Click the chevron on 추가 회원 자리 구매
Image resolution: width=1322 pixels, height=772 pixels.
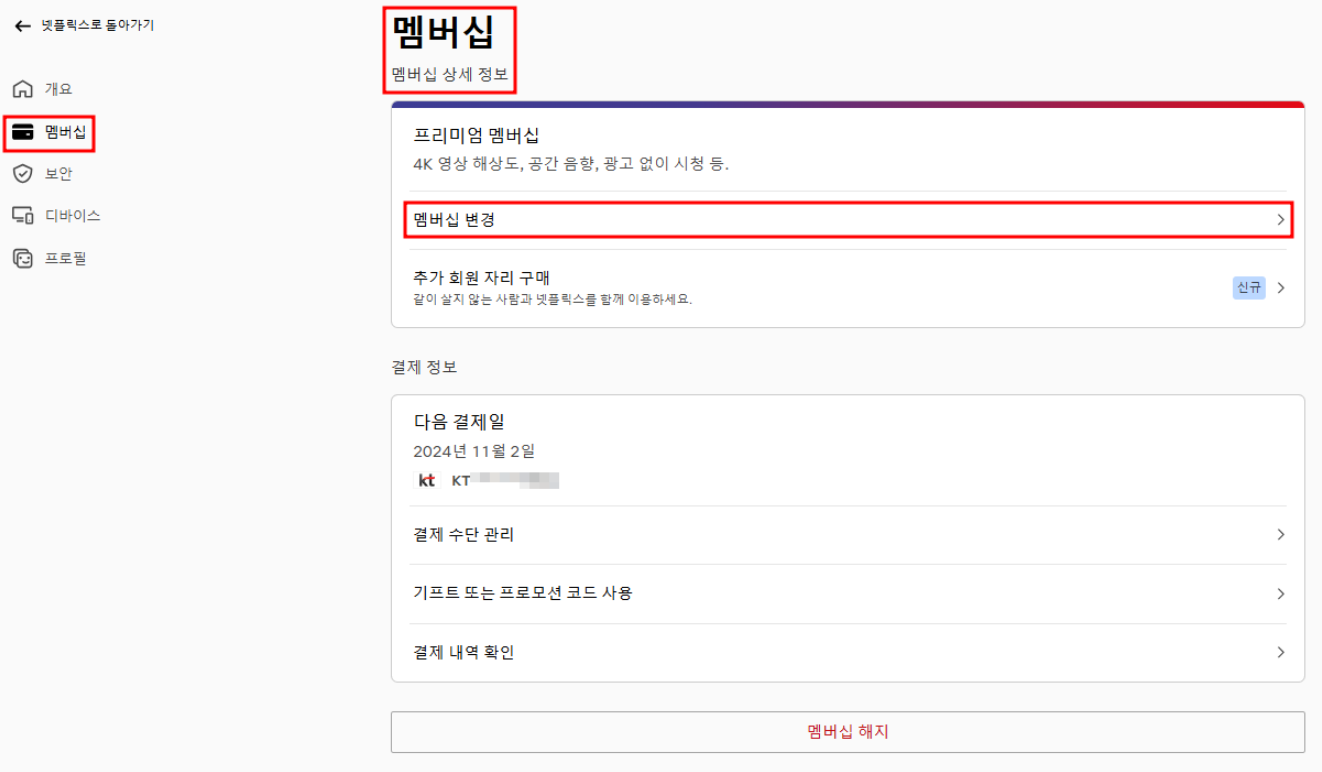point(1281,288)
